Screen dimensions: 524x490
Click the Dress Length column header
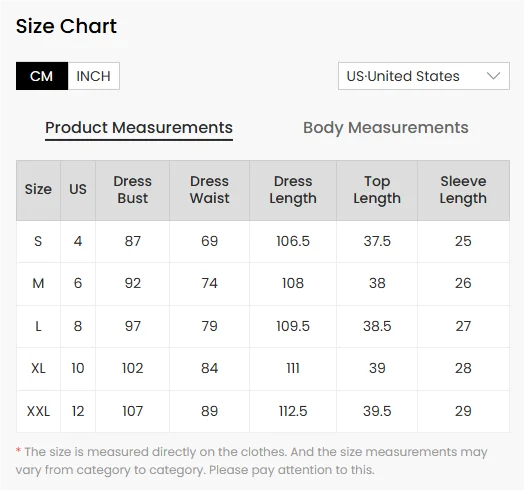(x=293, y=190)
